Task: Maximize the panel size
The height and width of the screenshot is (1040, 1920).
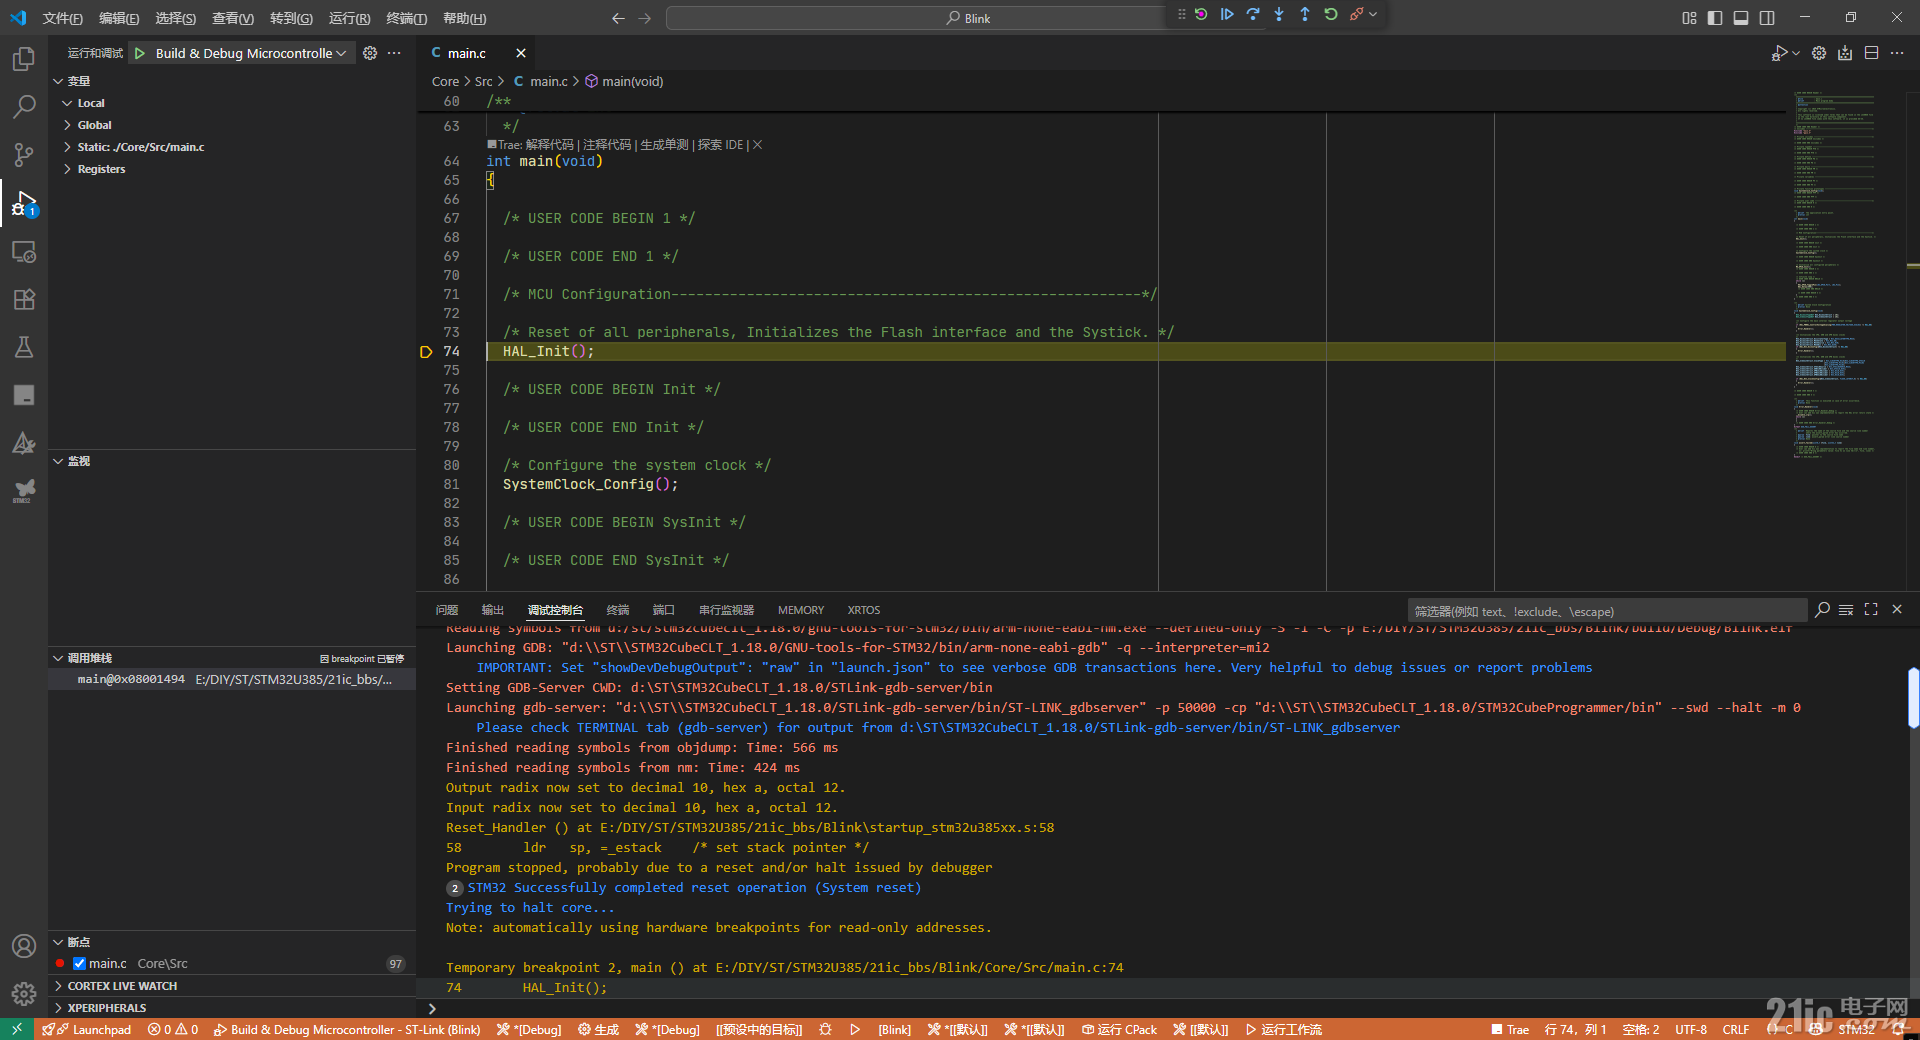Action: [x=1871, y=609]
